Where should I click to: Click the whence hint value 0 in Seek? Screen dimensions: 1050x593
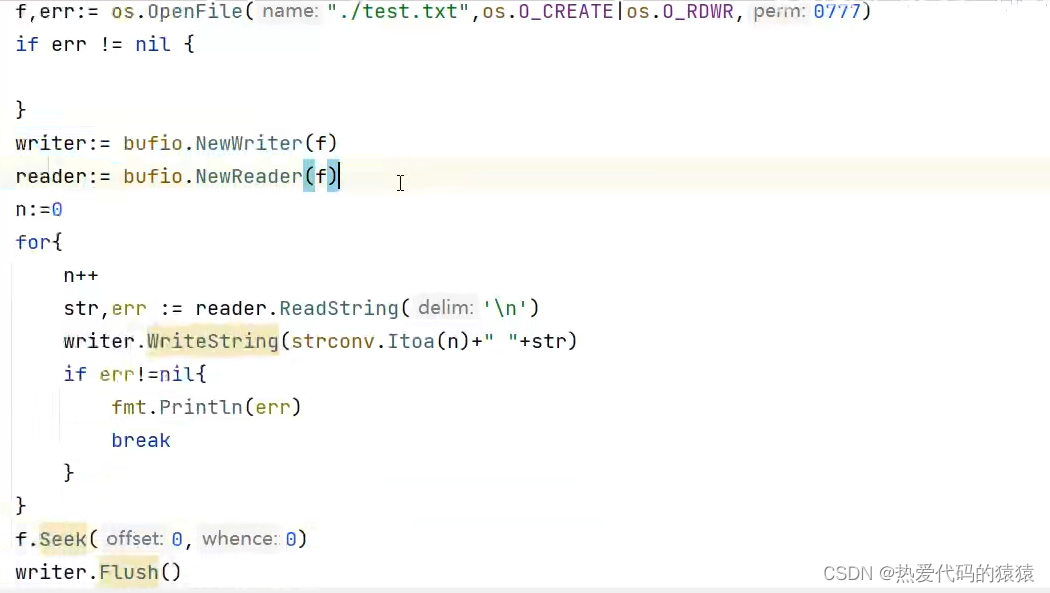[291, 539]
